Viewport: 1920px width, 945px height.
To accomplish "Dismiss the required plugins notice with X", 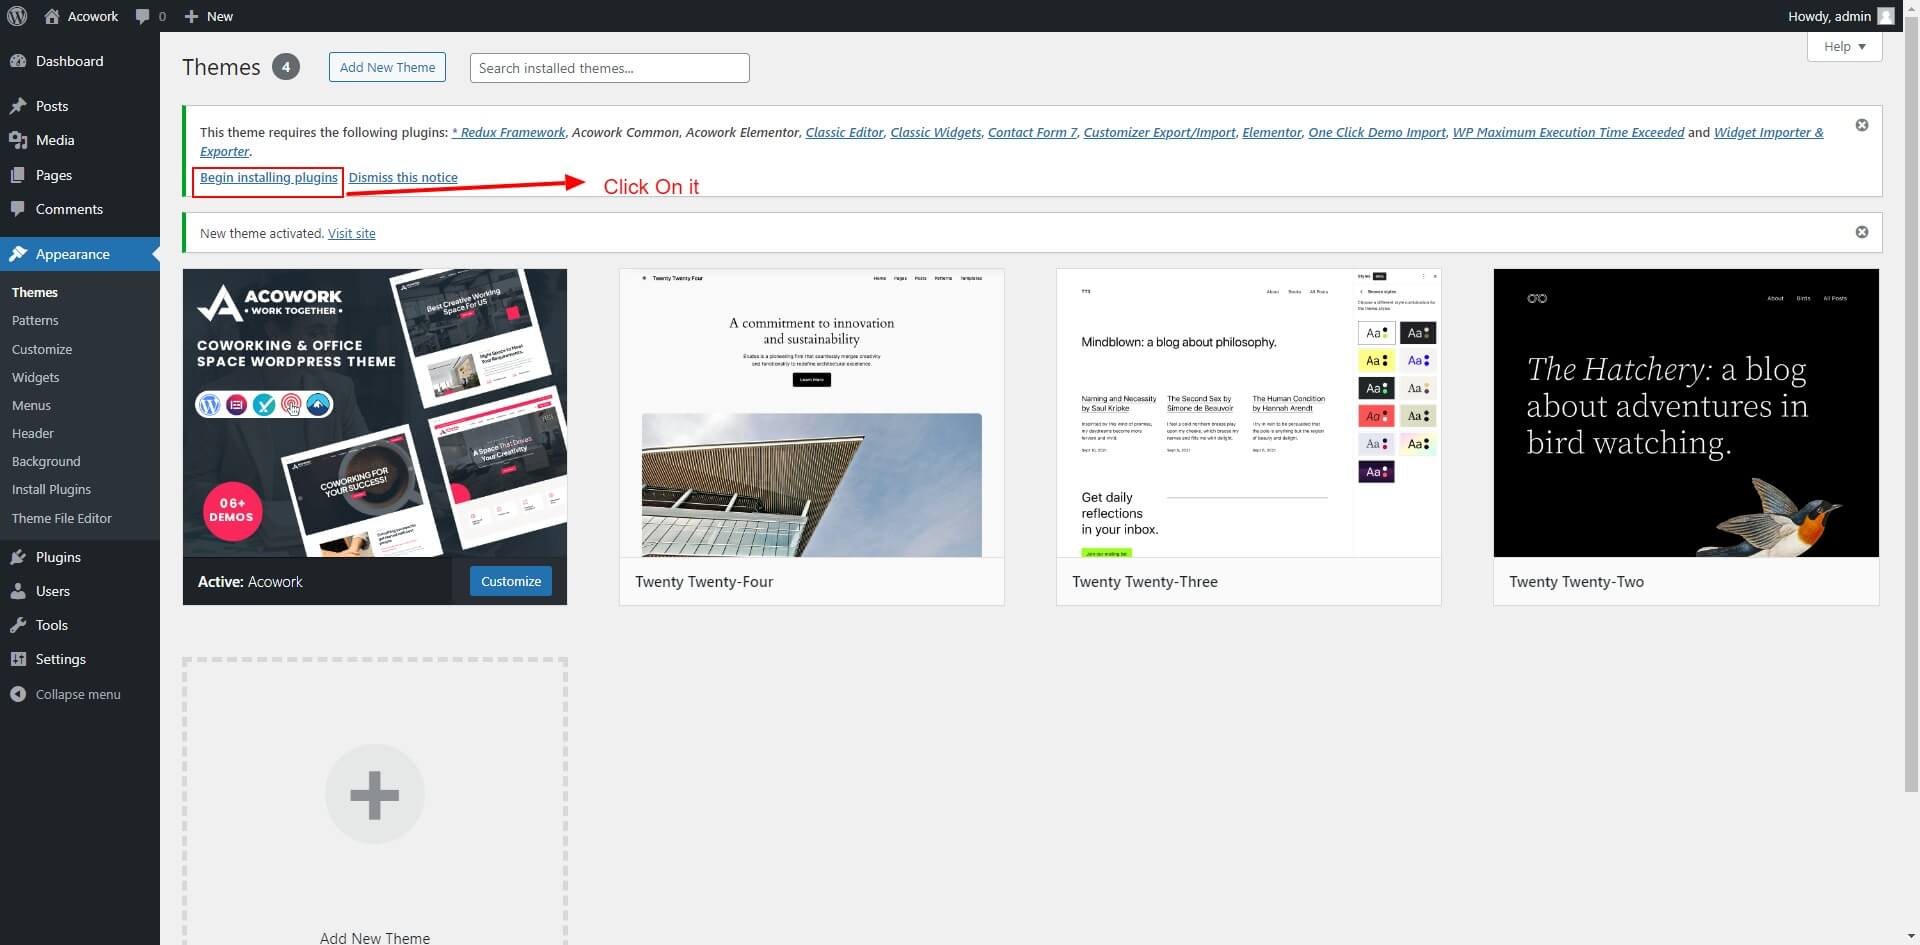I will (x=1862, y=125).
